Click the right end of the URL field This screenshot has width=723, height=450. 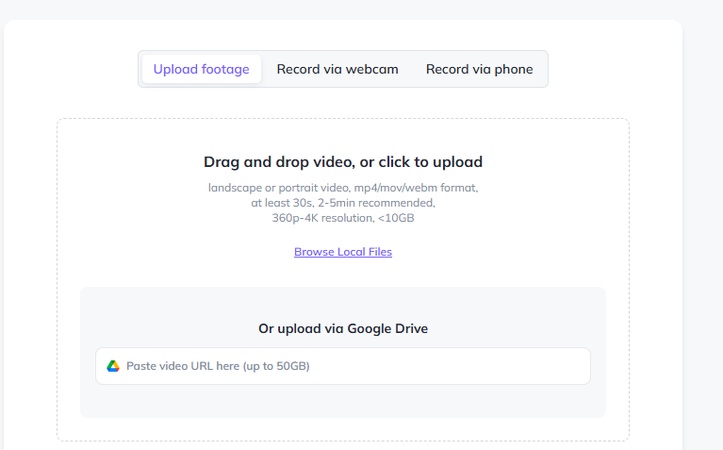[x=575, y=366]
